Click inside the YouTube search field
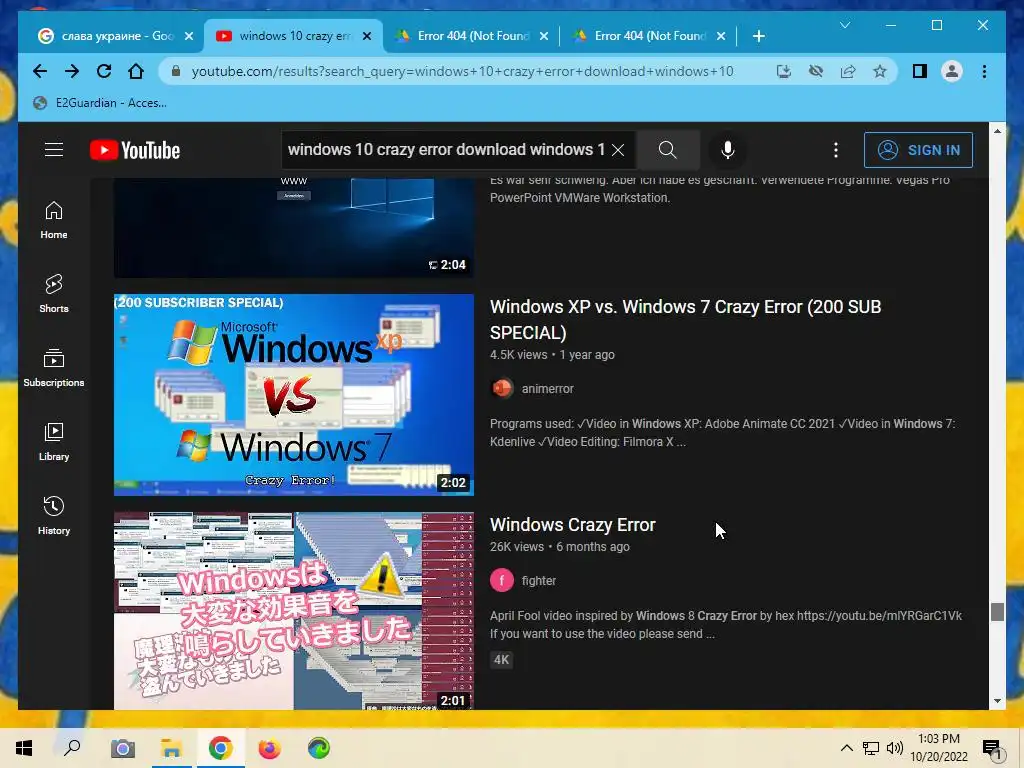 tap(447, 150)
